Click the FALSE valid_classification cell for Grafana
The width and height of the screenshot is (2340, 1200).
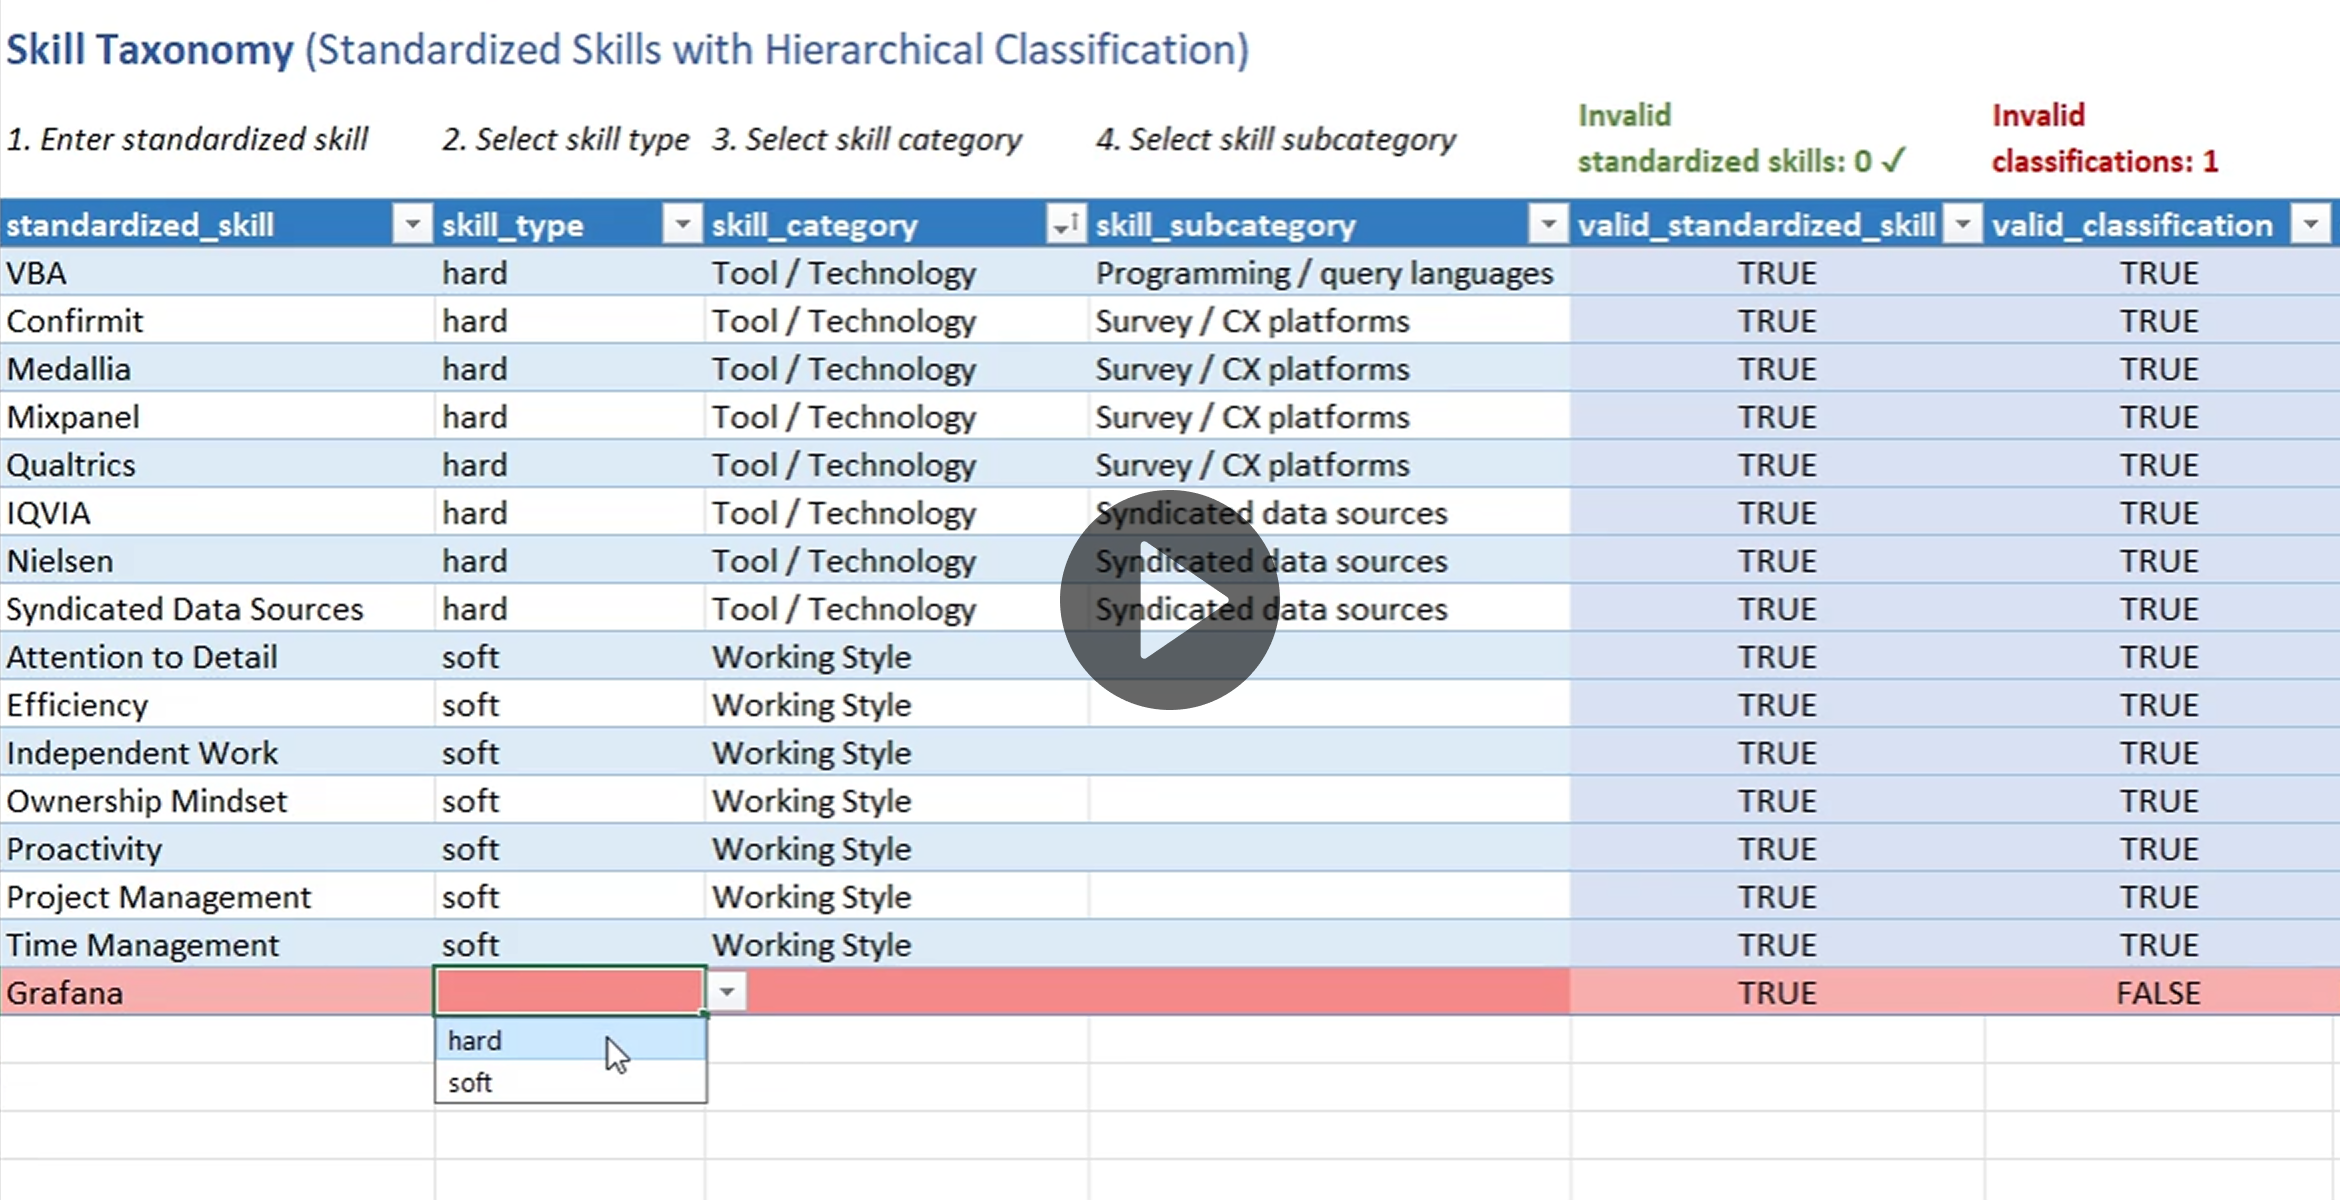click(2160, 992)
